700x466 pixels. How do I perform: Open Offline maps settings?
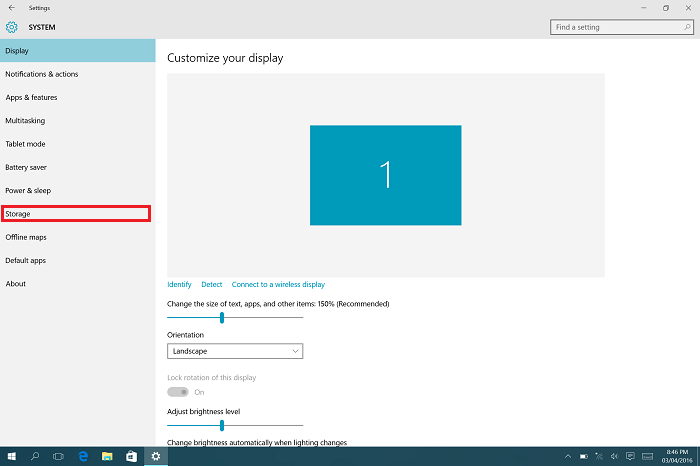tap(78, 237)
